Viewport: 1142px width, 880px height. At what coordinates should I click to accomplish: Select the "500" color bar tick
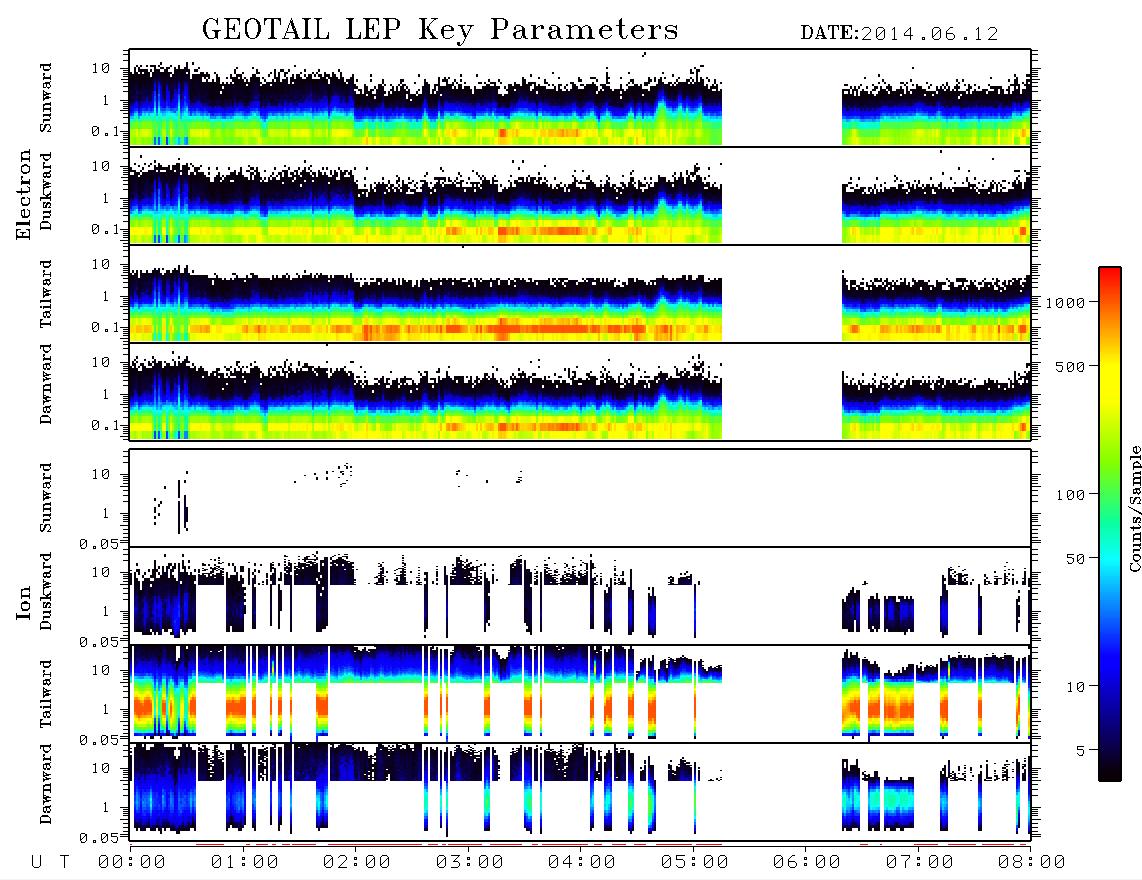pyautogui.click(x=1070, y=366)
